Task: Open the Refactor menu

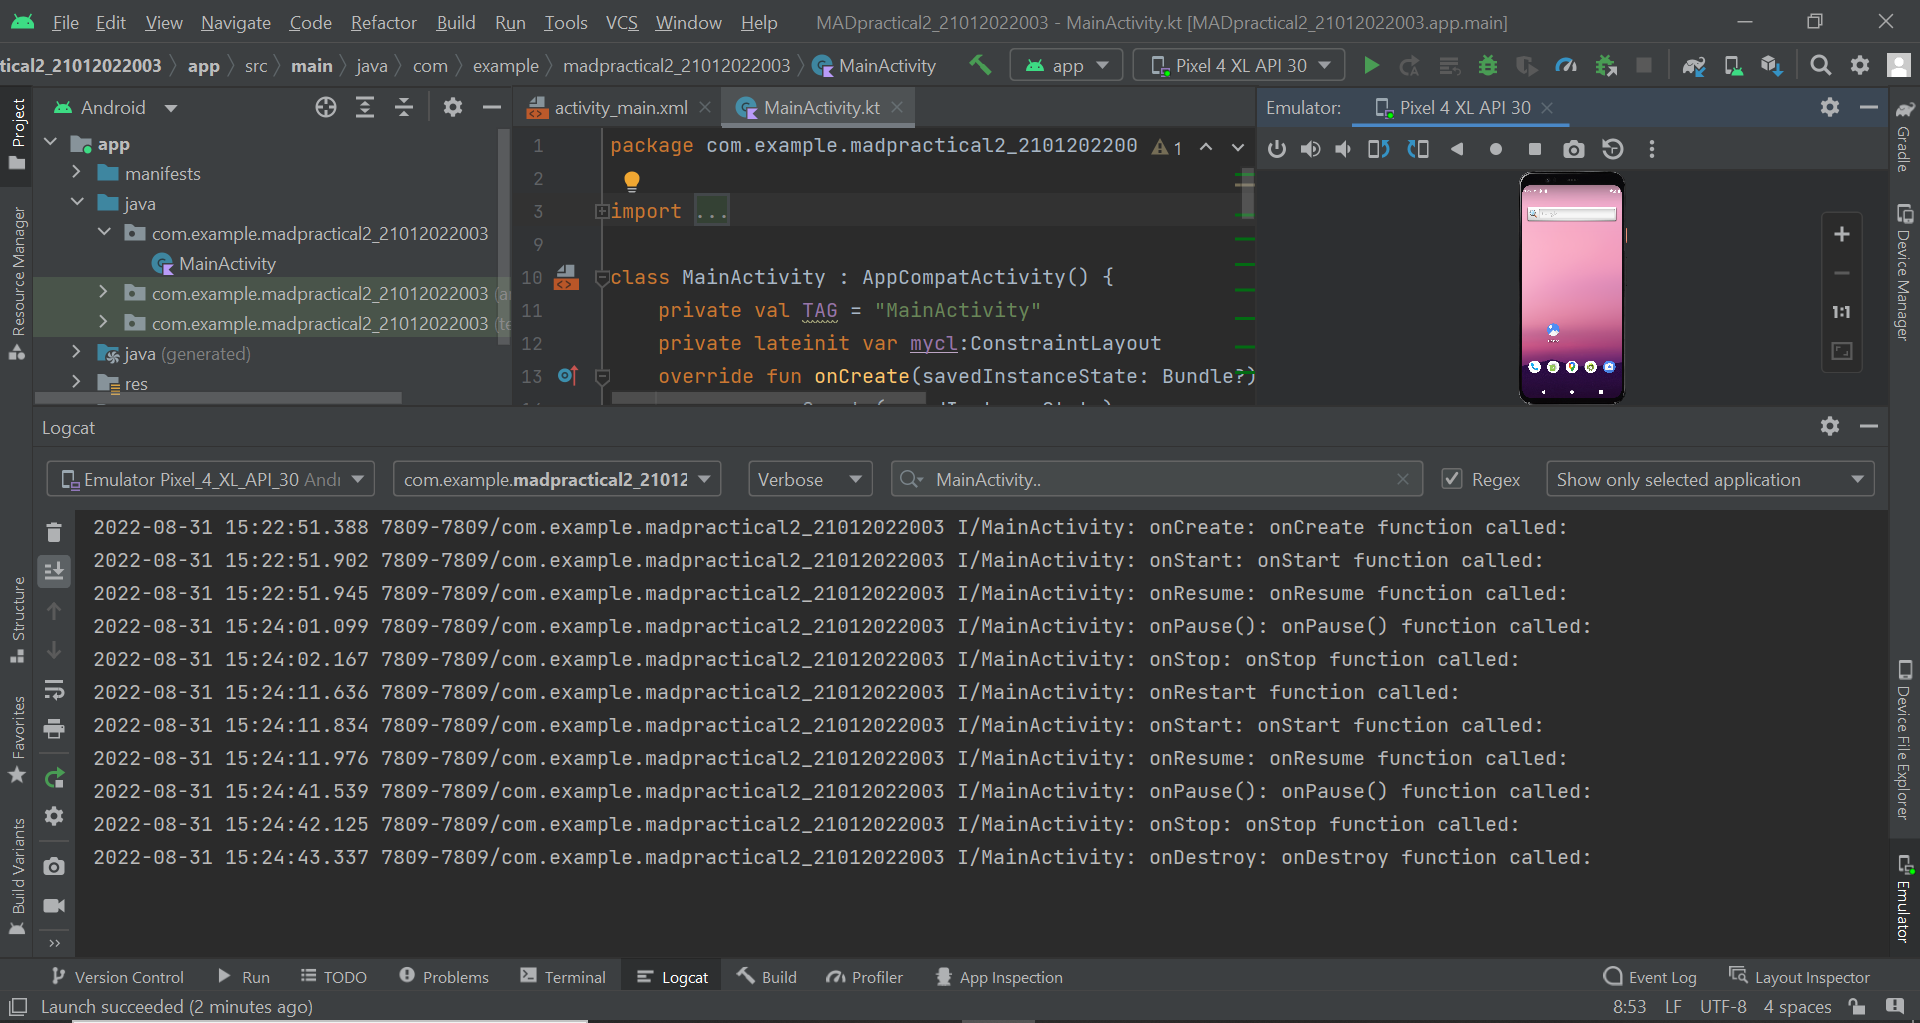Action: click(383, 22)
